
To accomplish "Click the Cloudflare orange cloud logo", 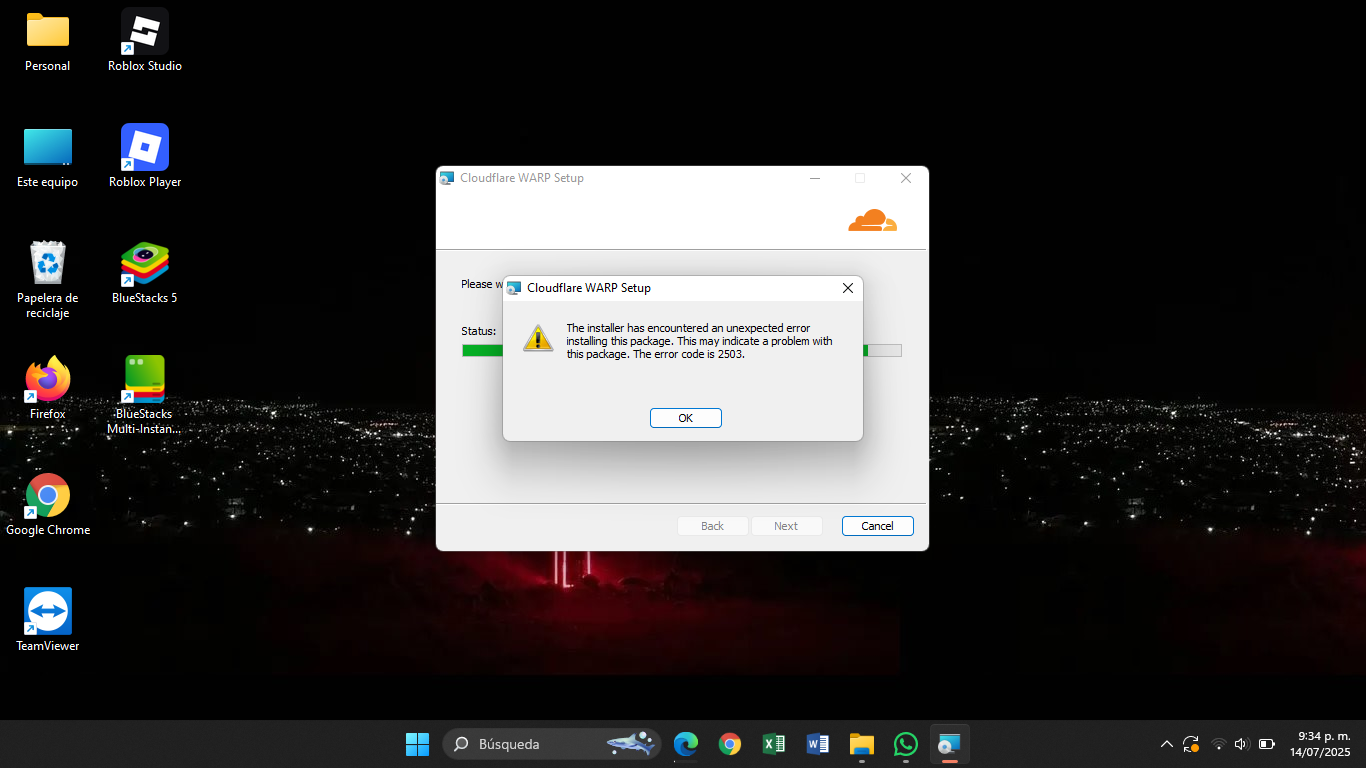I will [872, 220].
